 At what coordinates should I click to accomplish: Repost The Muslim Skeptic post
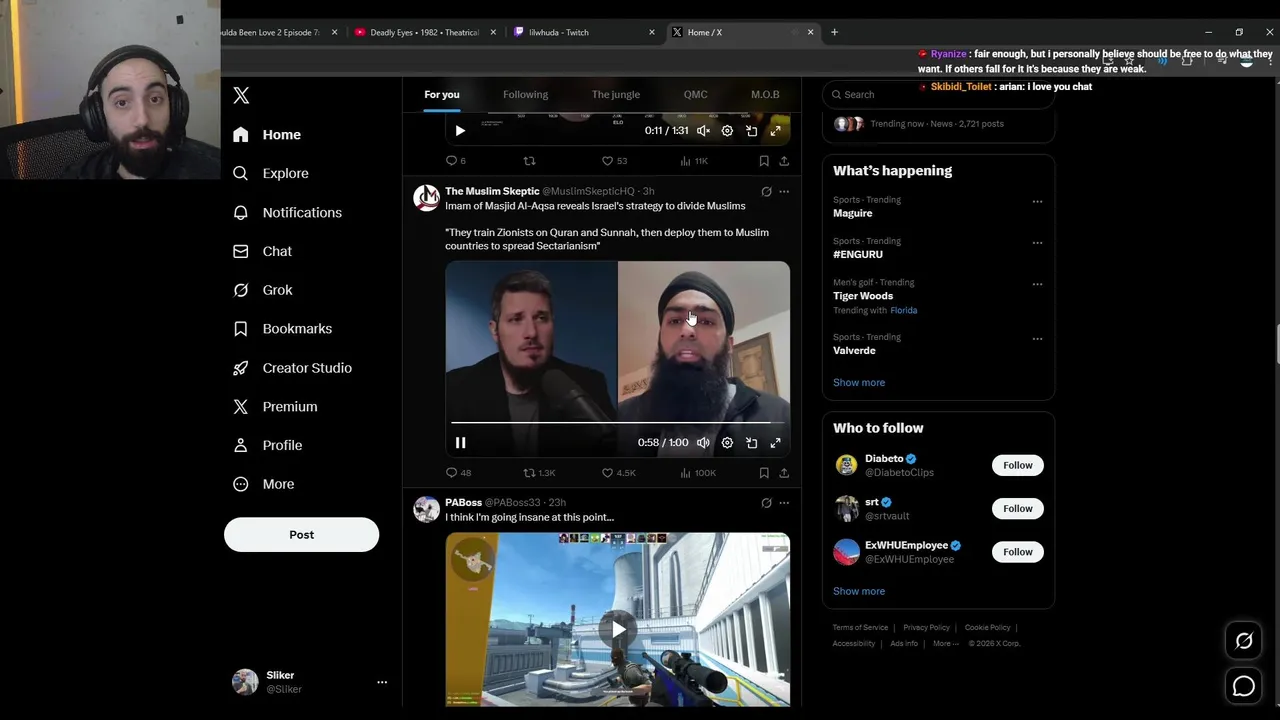539,472
